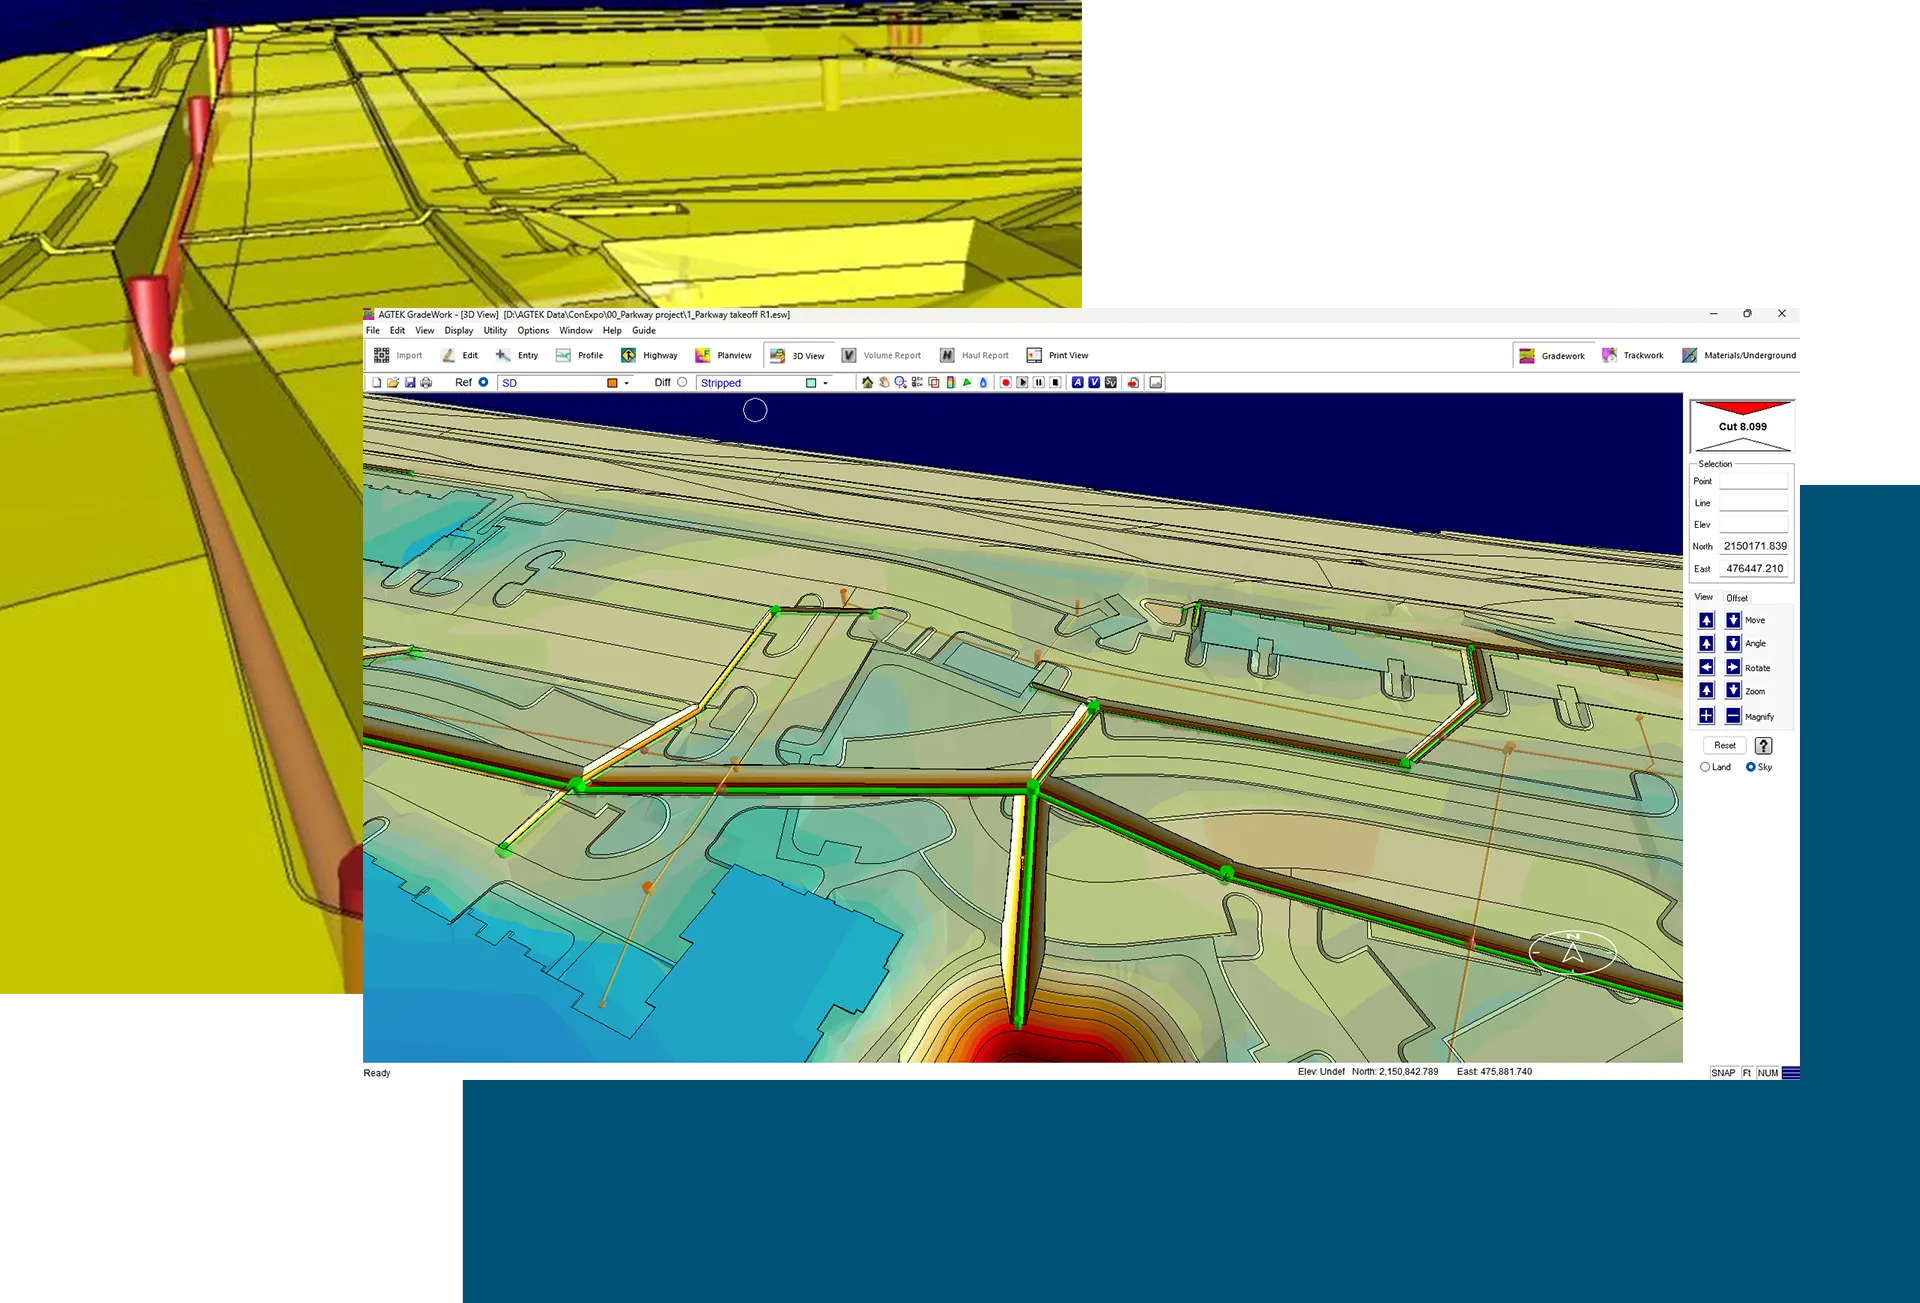Image resolution: width=1920 pixels, height=1303 pixels.
Task: Open the Utility menu
Action: click(495, 330)
